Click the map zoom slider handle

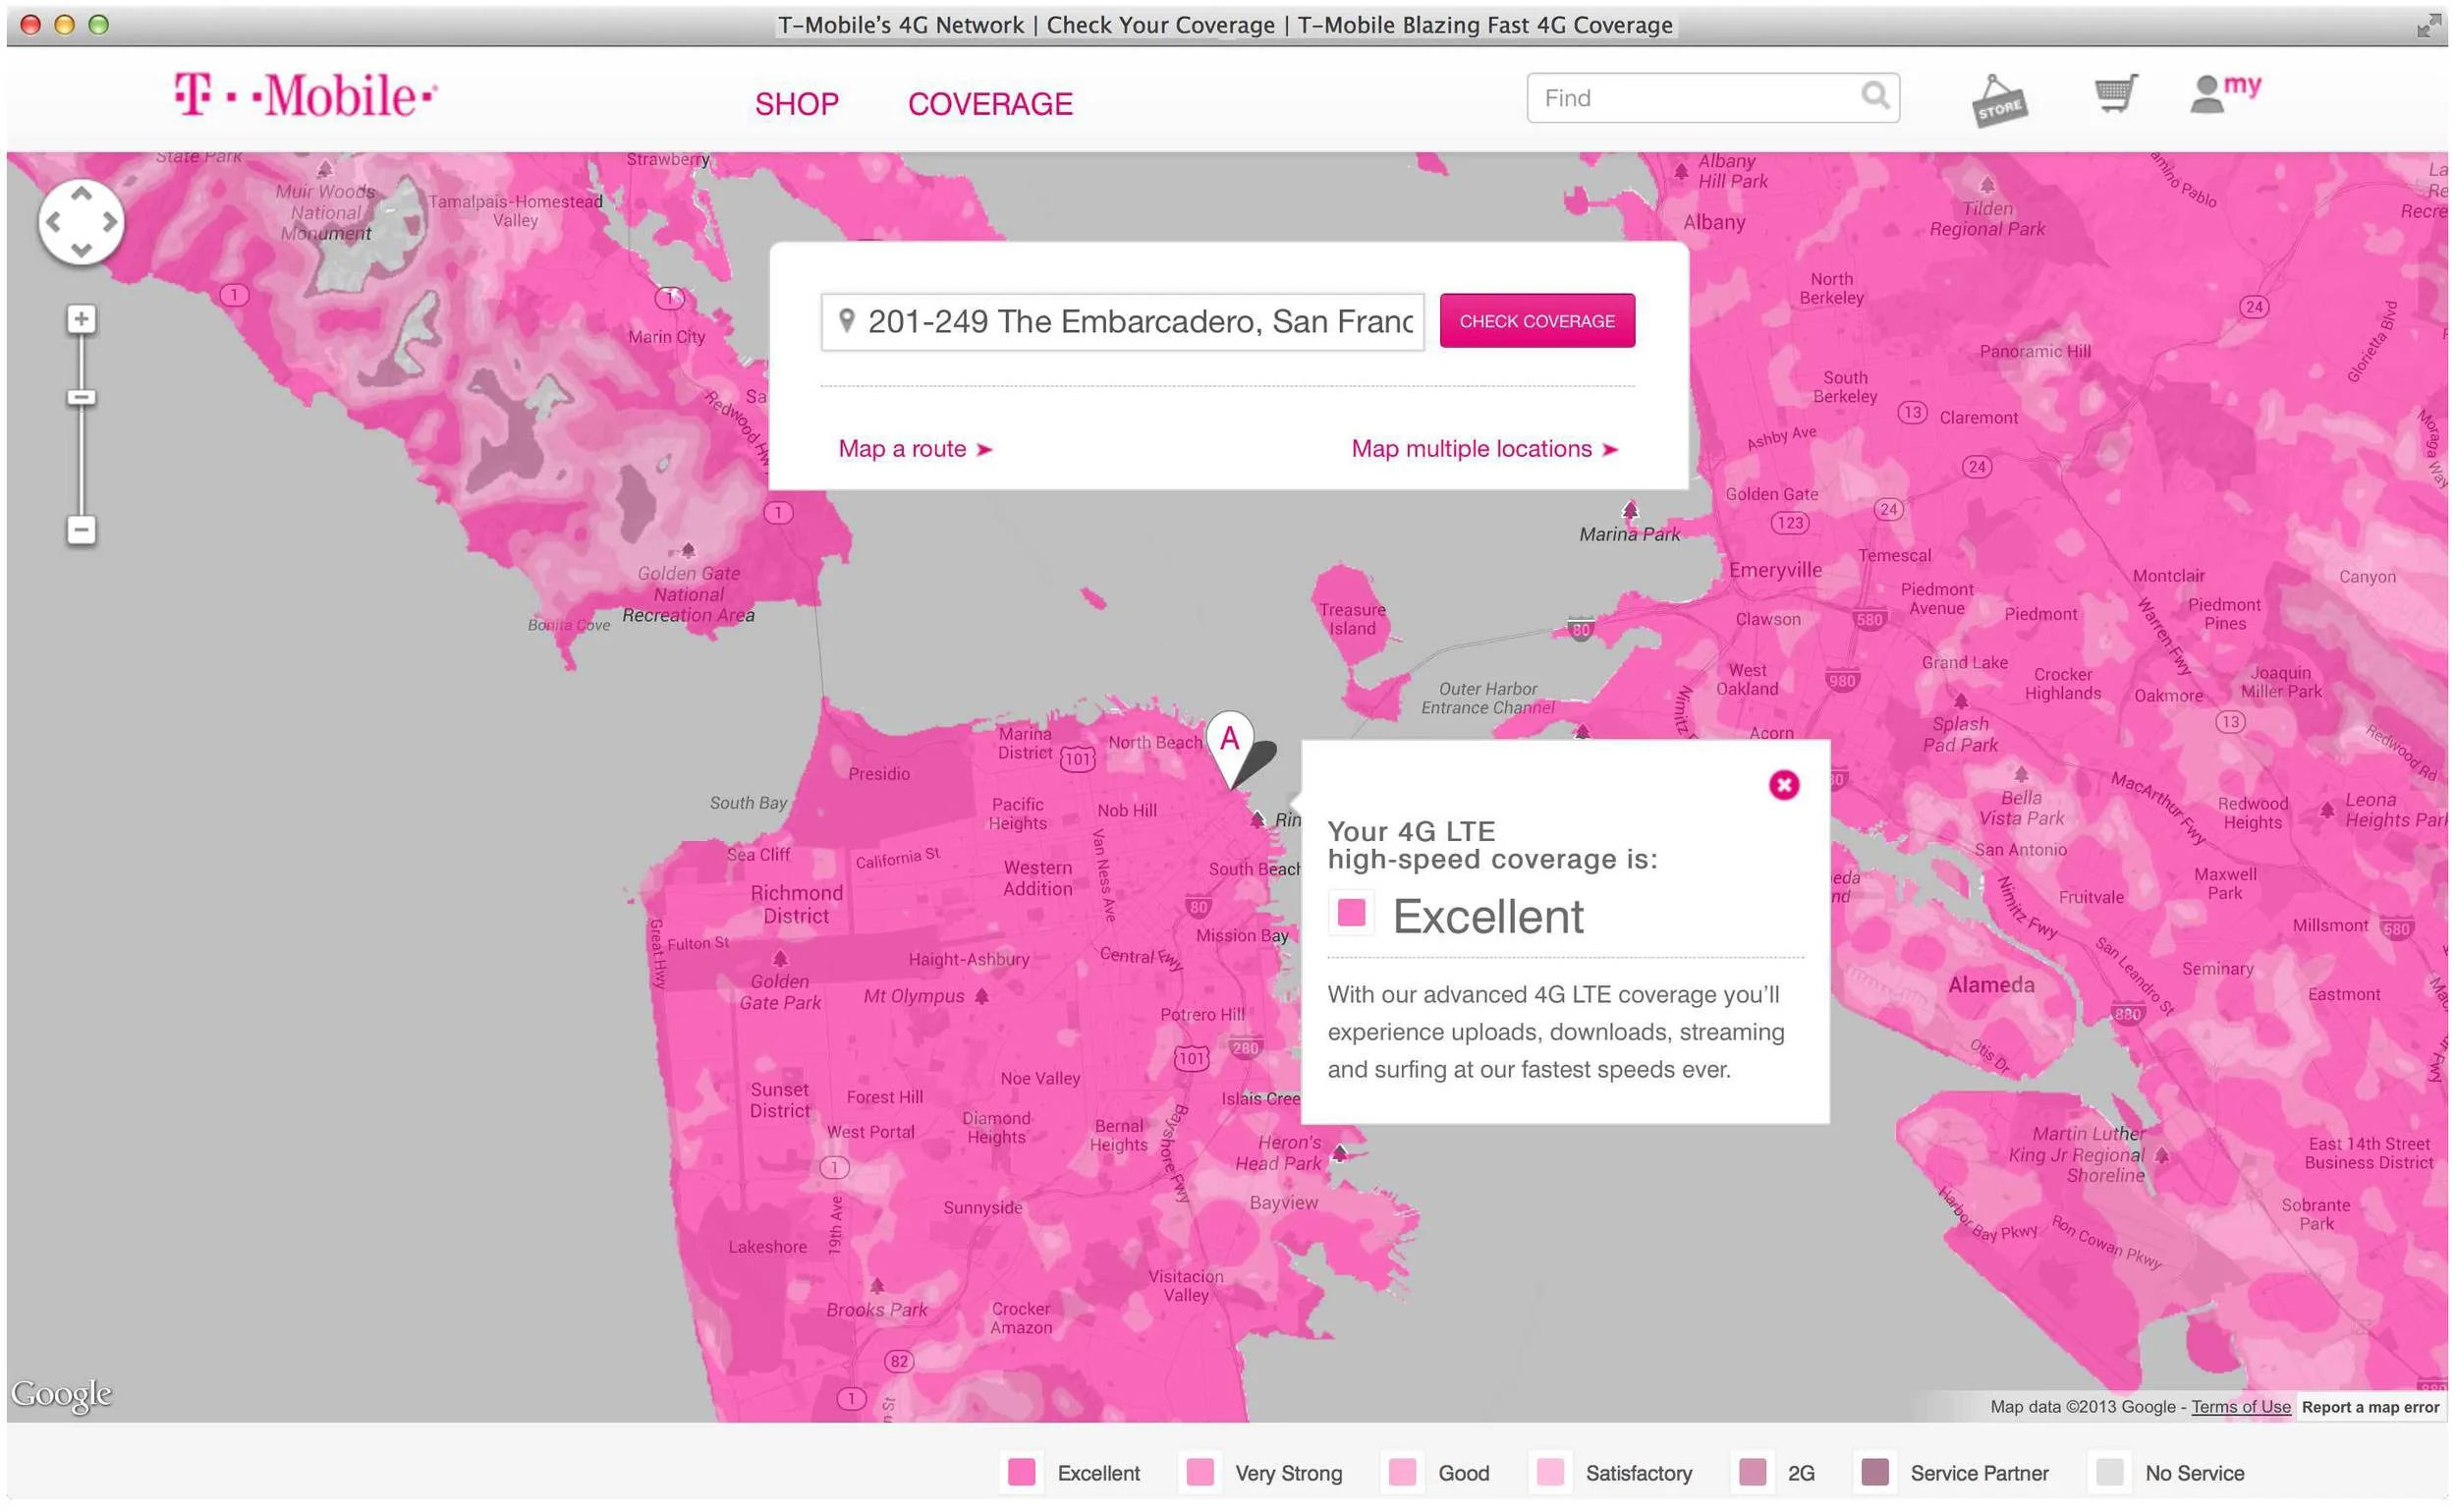81,398
